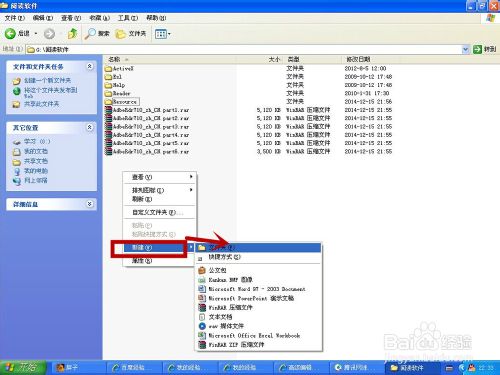Choose 属性(R) in context menu
The height and width of the screenshot is (375, 500).
pyautogui.click(x=159, y=261)
